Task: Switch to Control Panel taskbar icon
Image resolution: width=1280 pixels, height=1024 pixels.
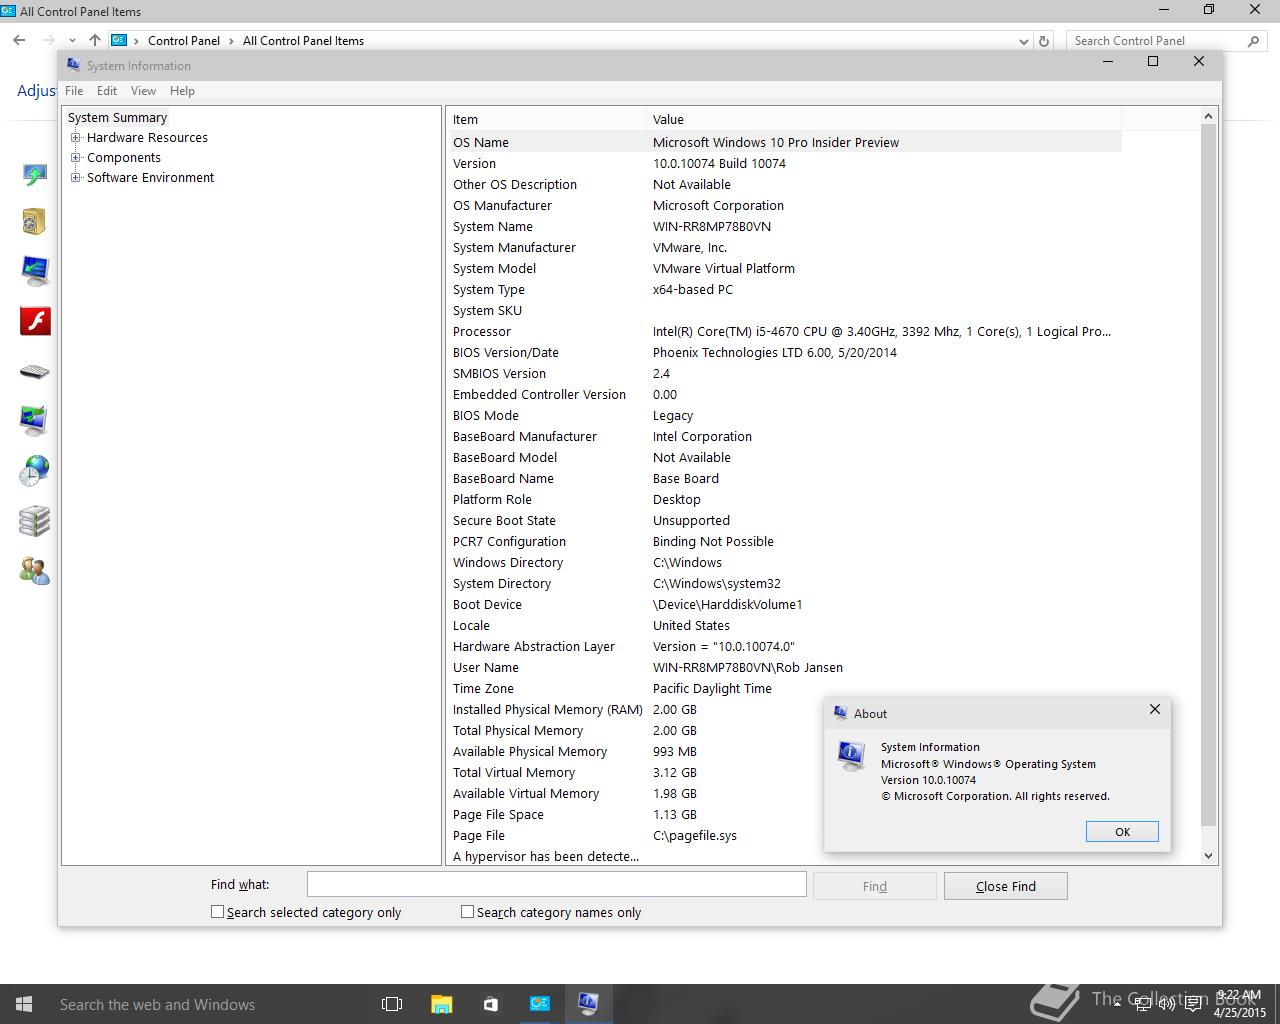Action: [539, 1004]
